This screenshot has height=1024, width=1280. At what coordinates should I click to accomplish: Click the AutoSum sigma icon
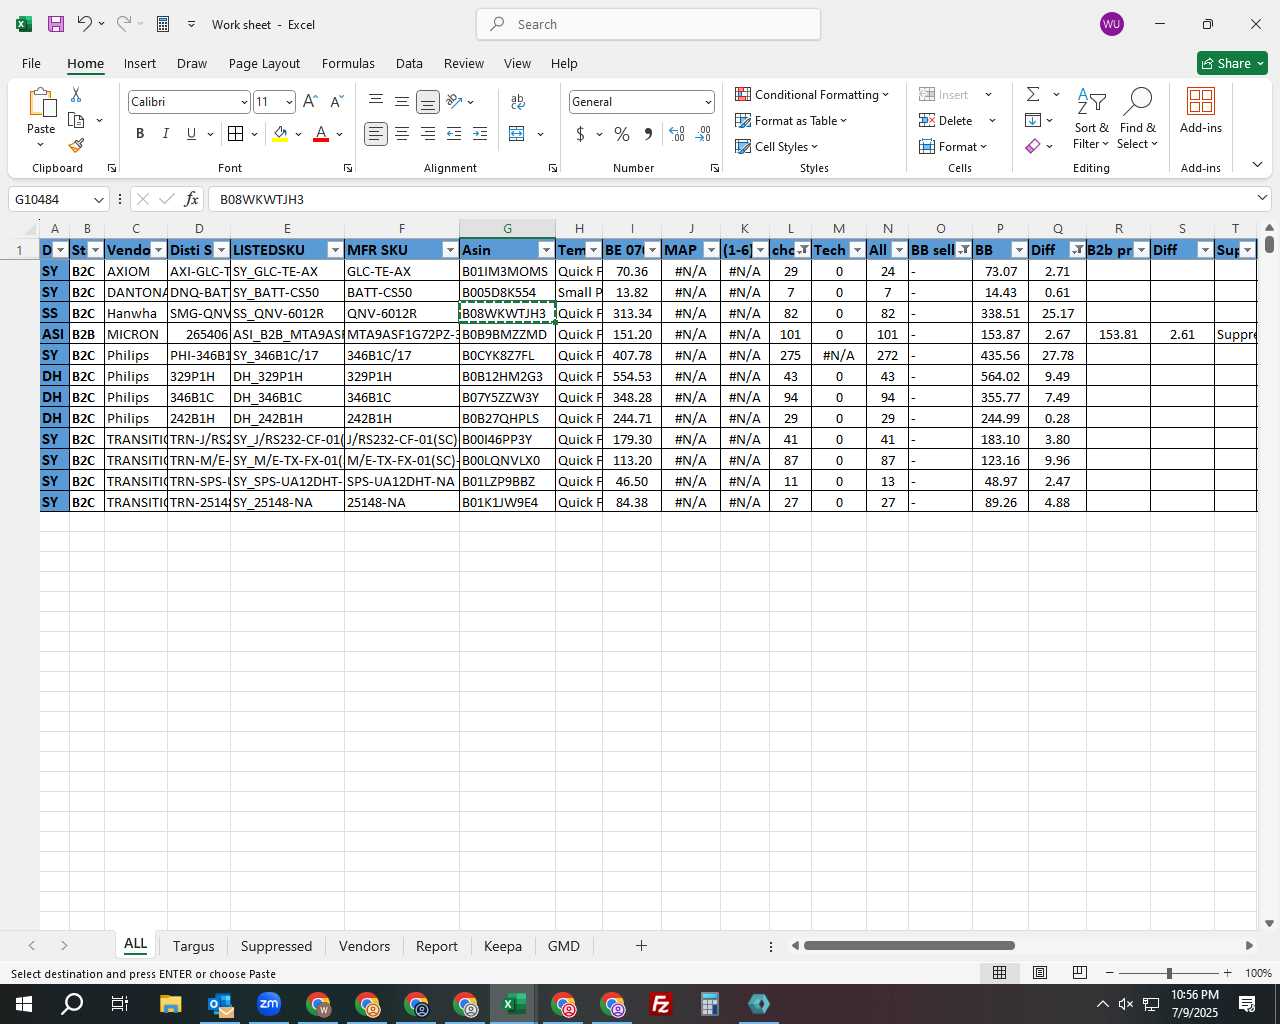1033,94
